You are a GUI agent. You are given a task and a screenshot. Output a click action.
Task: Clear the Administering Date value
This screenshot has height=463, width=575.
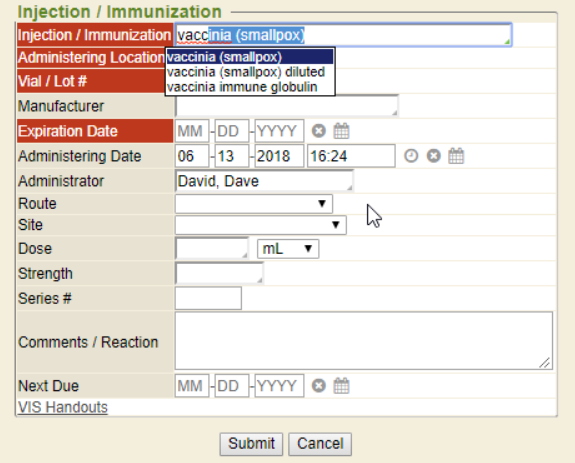pyautogui.click(x=433, y=156)
